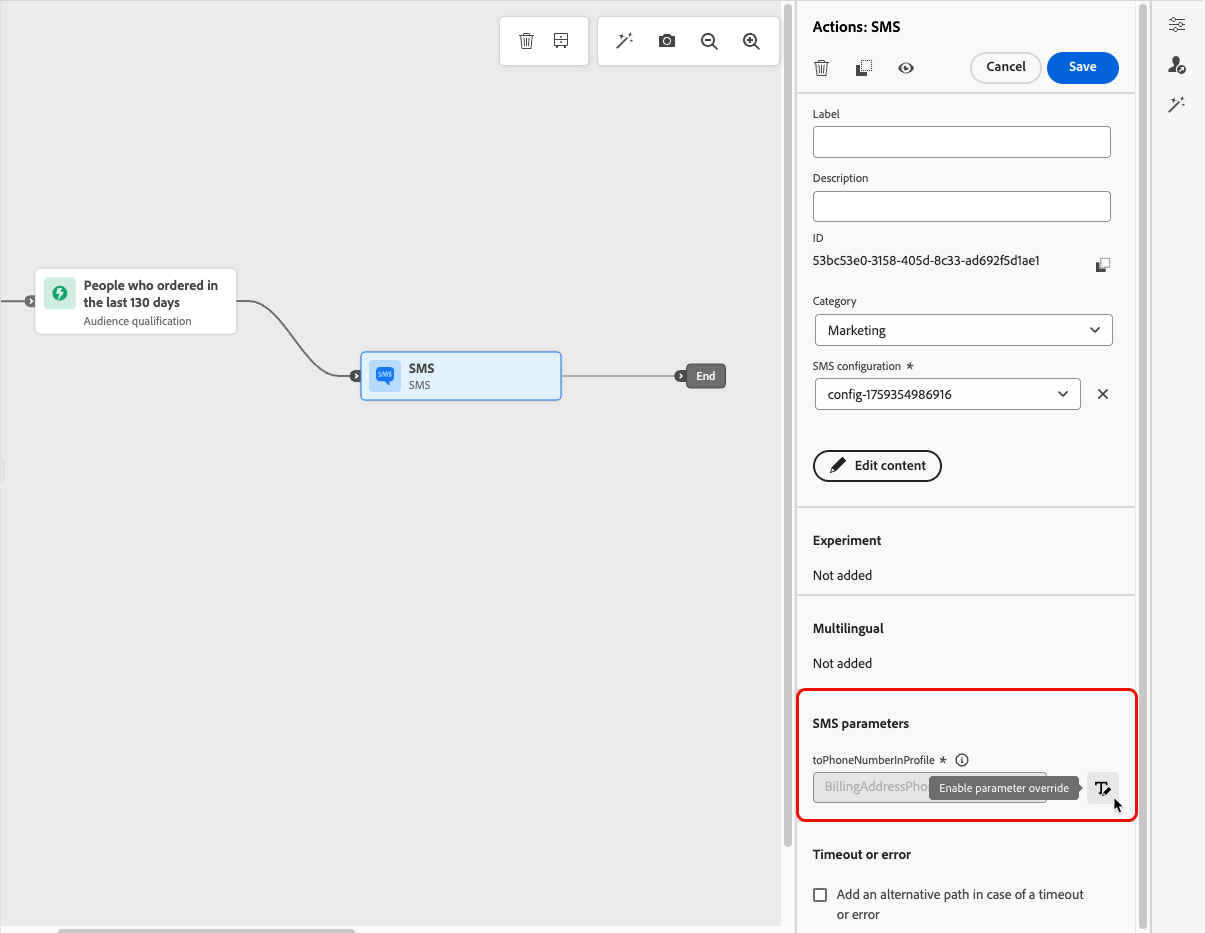Click the Save button
Viewport: 1205px width, 933px height.
[1083, 67]
